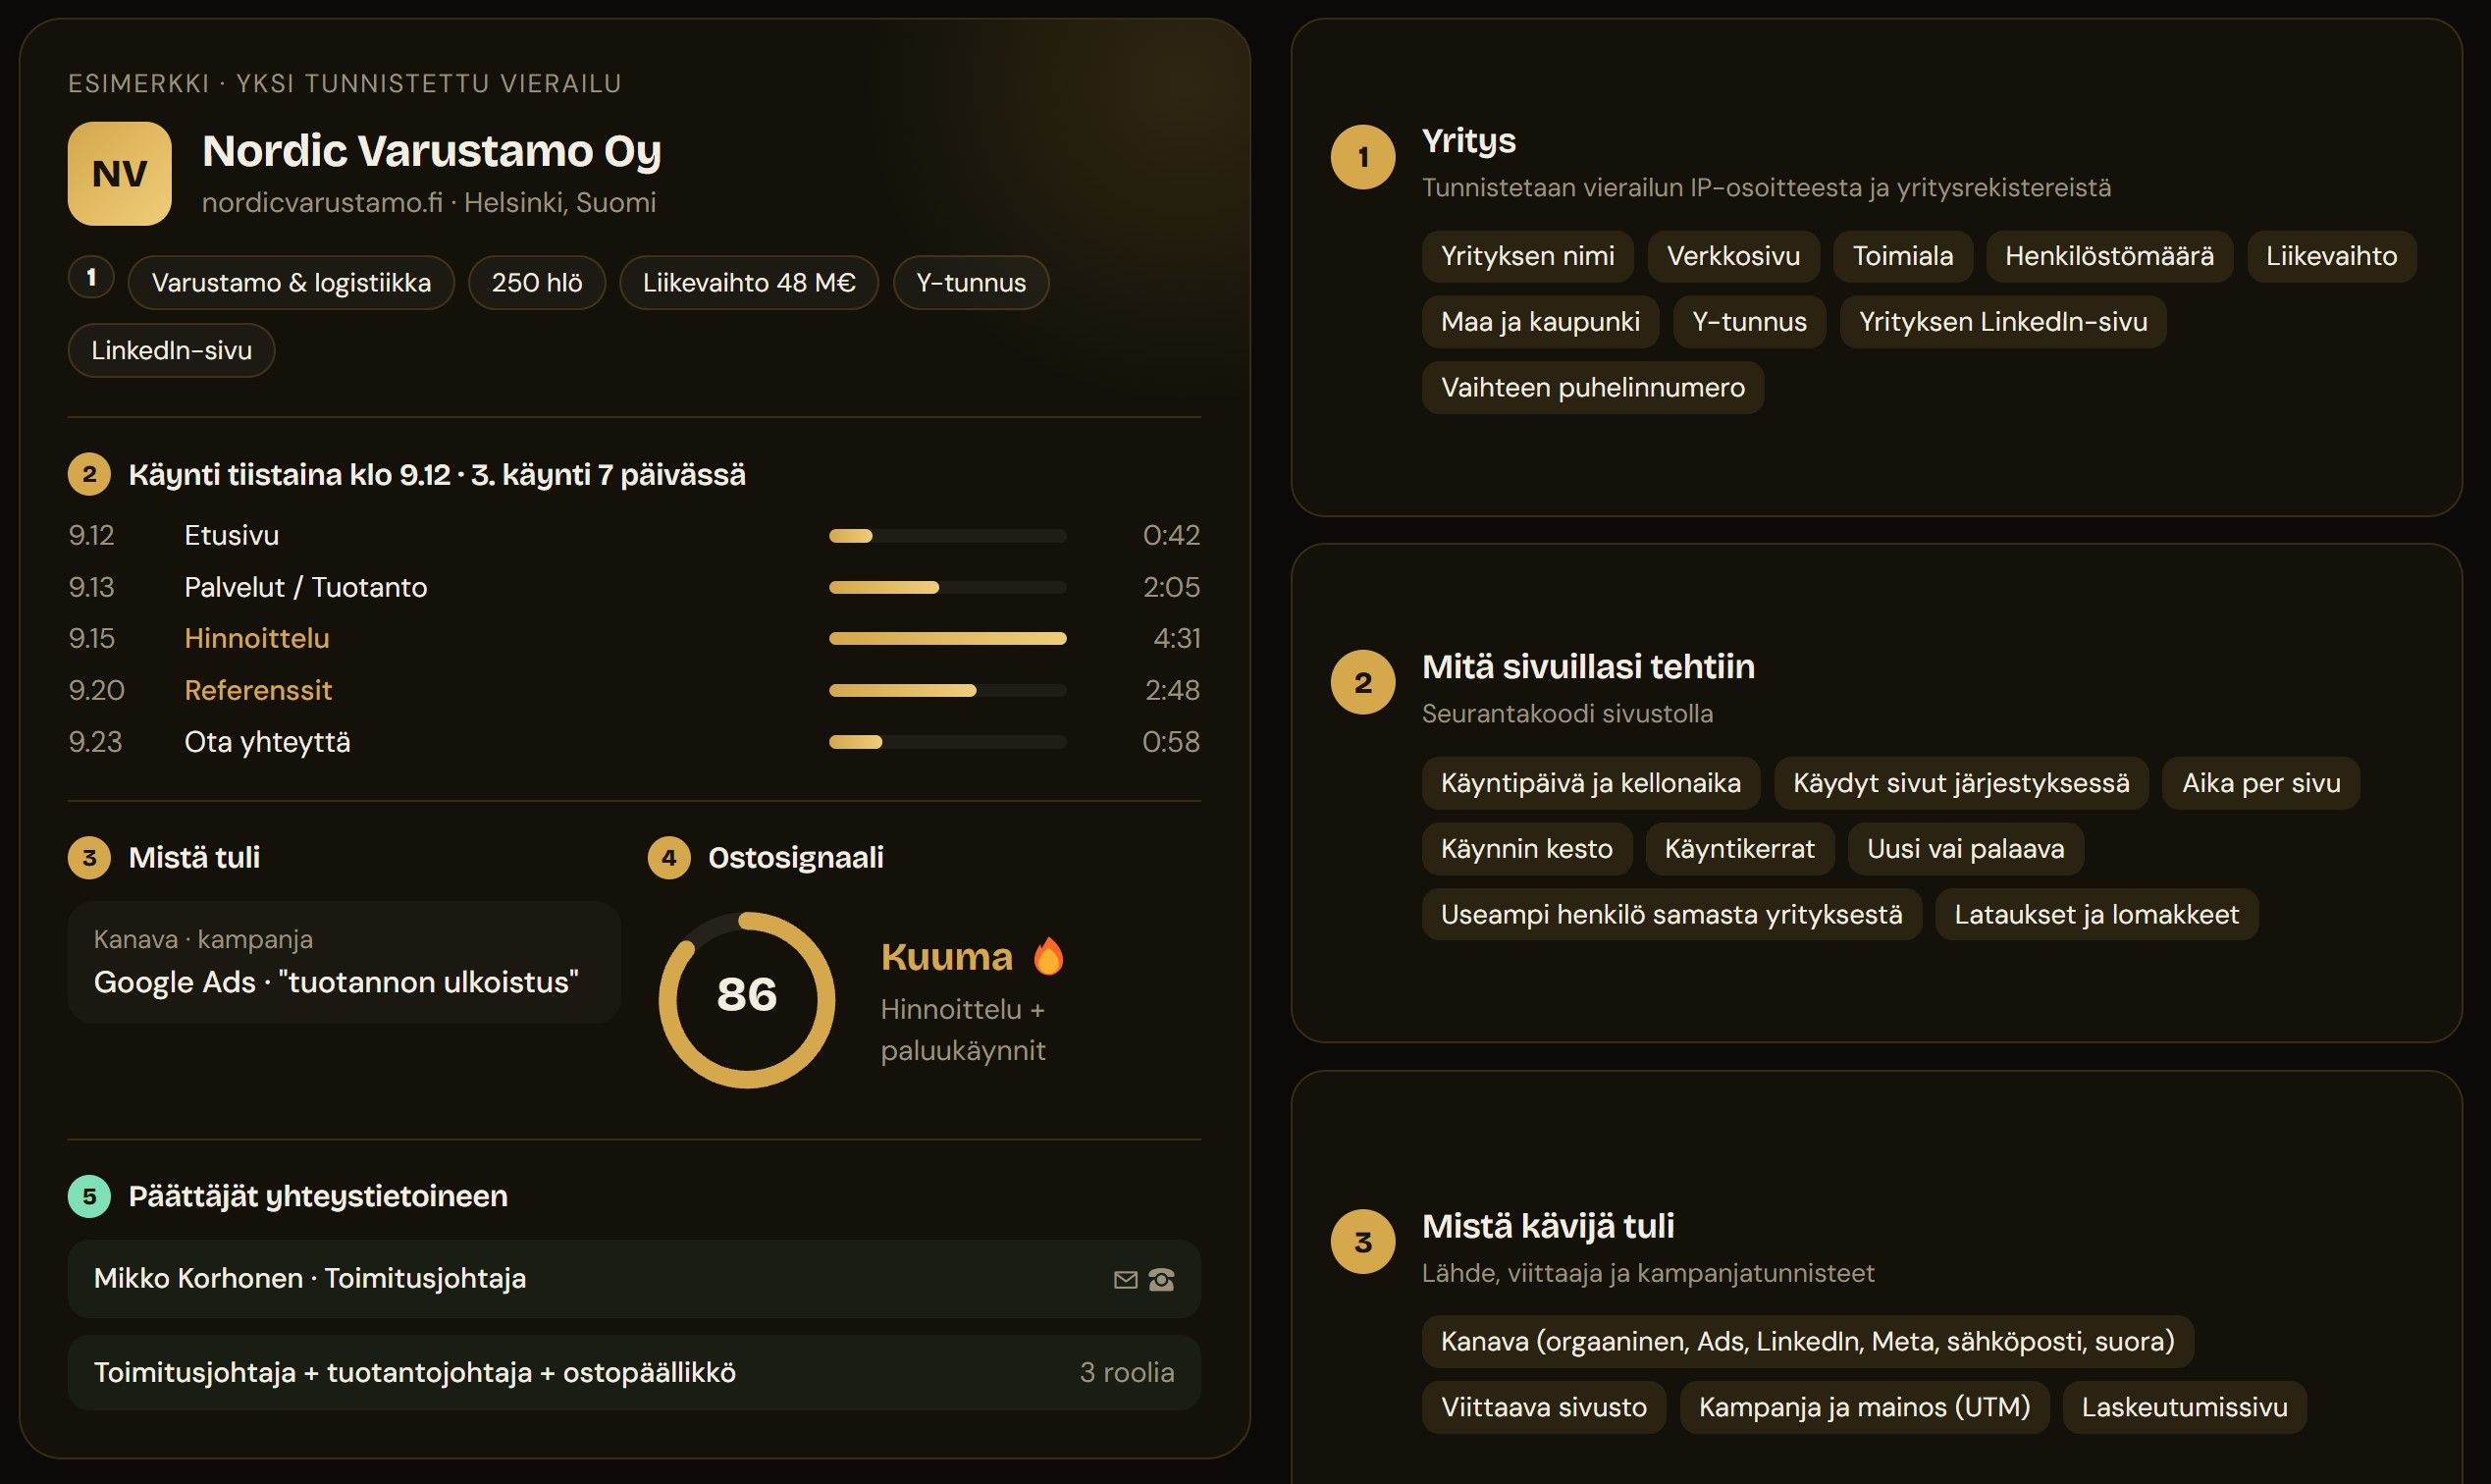Click the Etusivu progress bar
This screenshot has width=2491, height=1484.
pyautogui.click(x=947, y=536)
